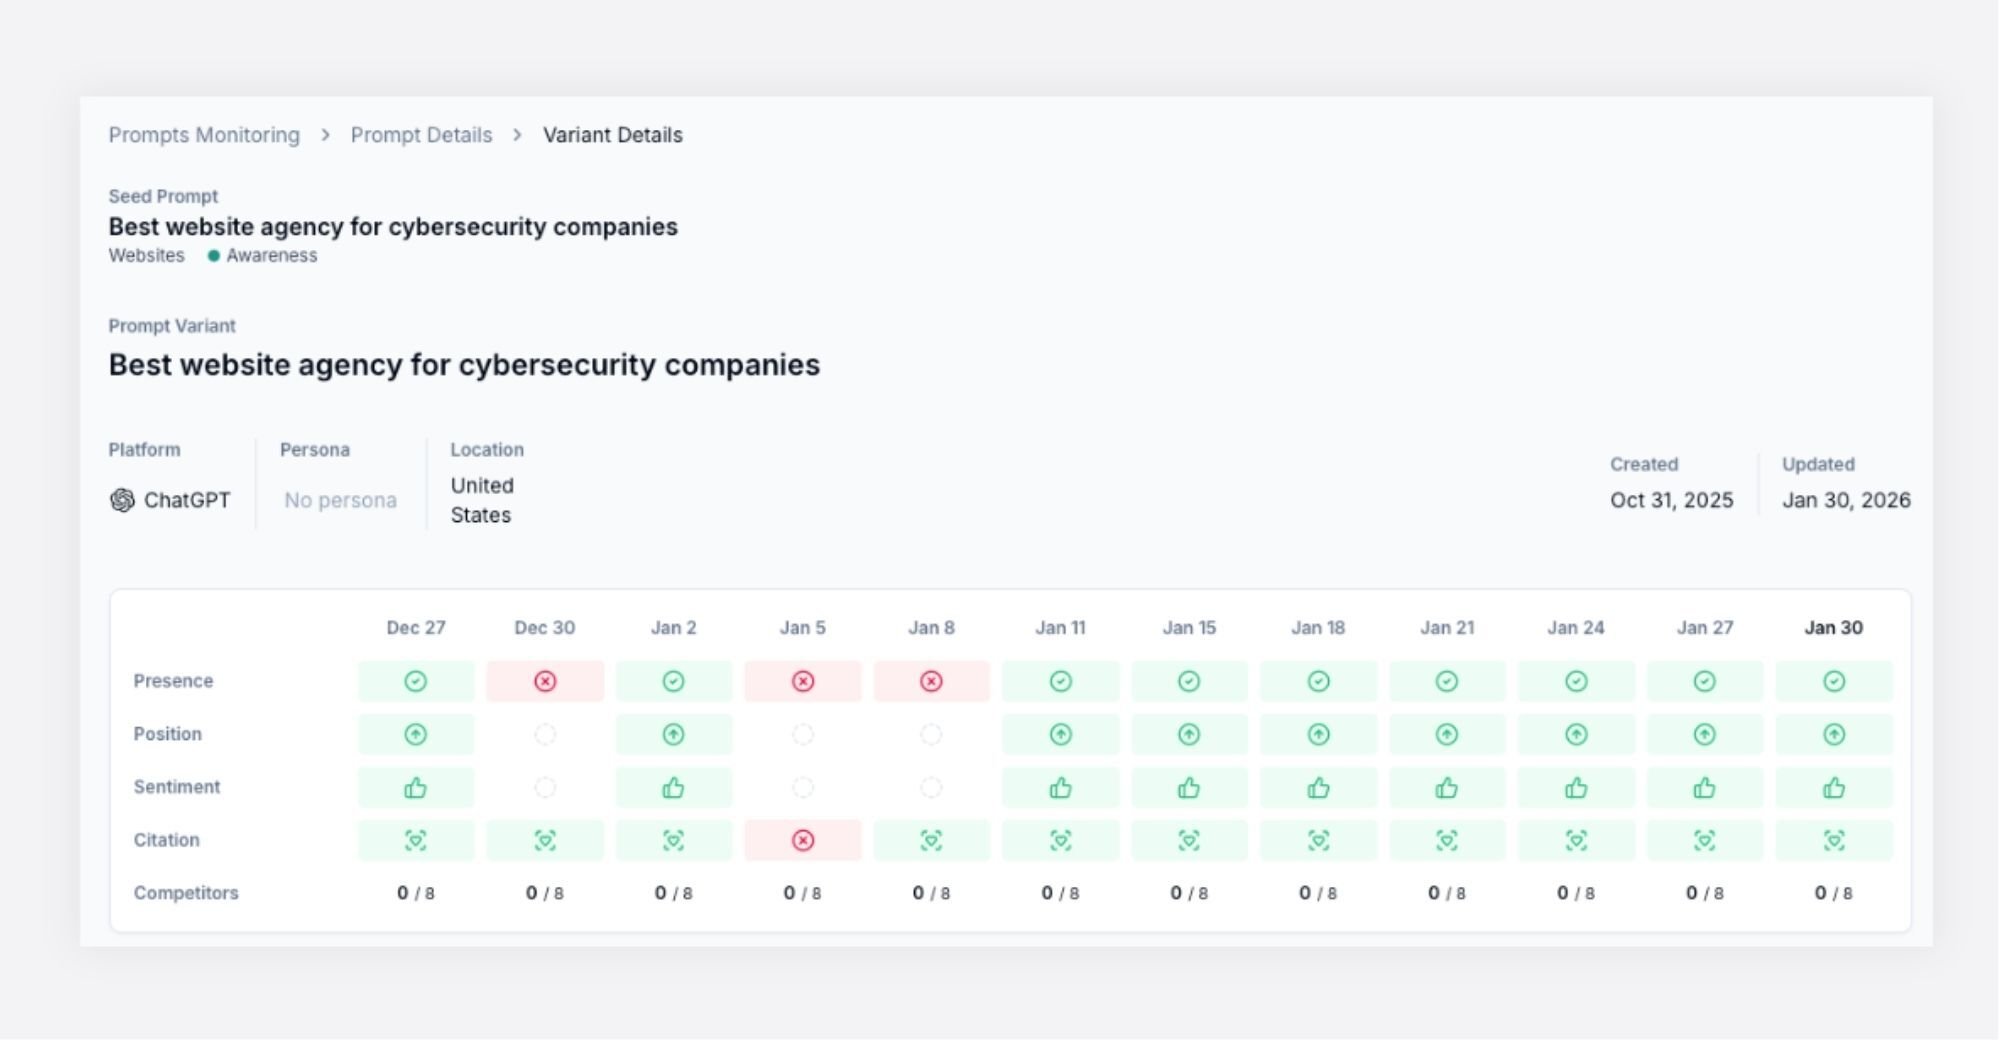Viewport: 2000px width, 1040px height.
Task: Click the ChatGPT platform logo icon
Action: coord(122,500)
